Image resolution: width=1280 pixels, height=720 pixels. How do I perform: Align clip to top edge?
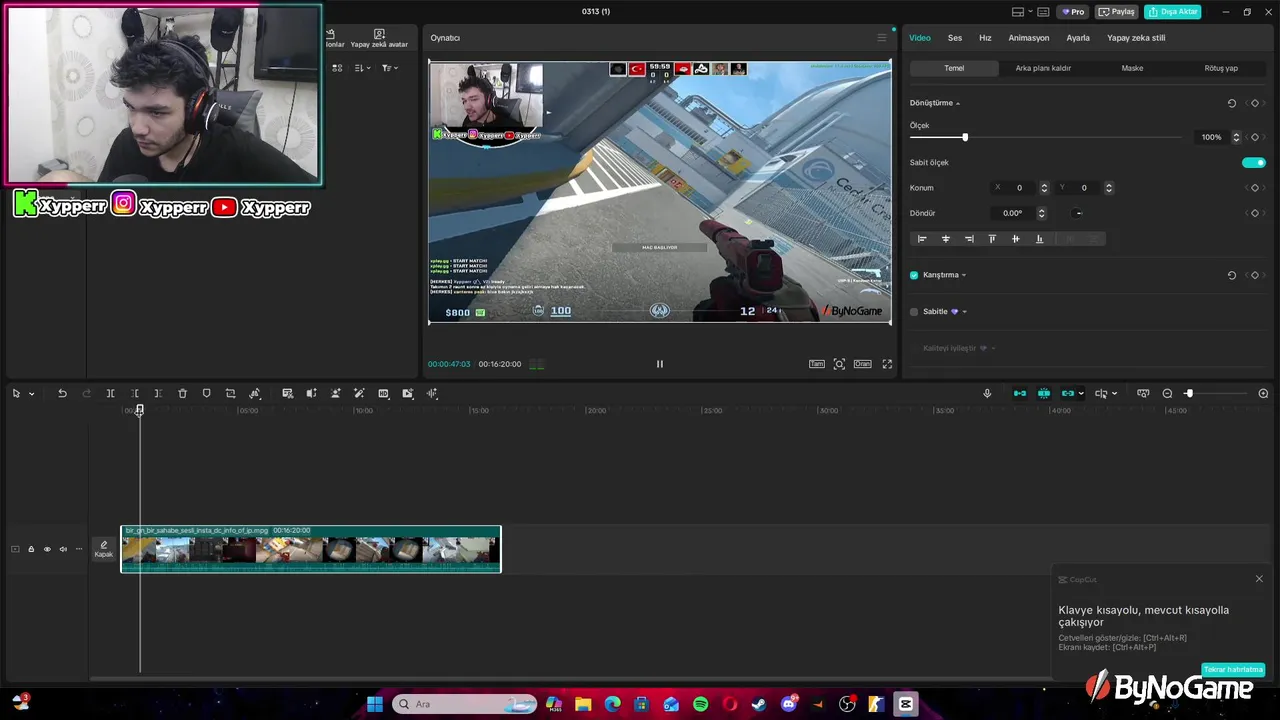[x=992, y=239]
